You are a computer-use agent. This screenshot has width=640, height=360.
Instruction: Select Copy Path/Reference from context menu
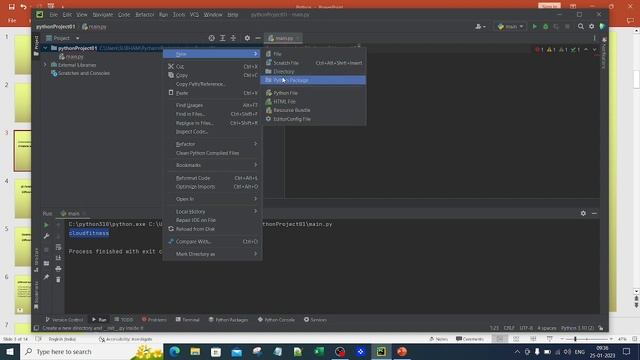[x=212, y=84]
